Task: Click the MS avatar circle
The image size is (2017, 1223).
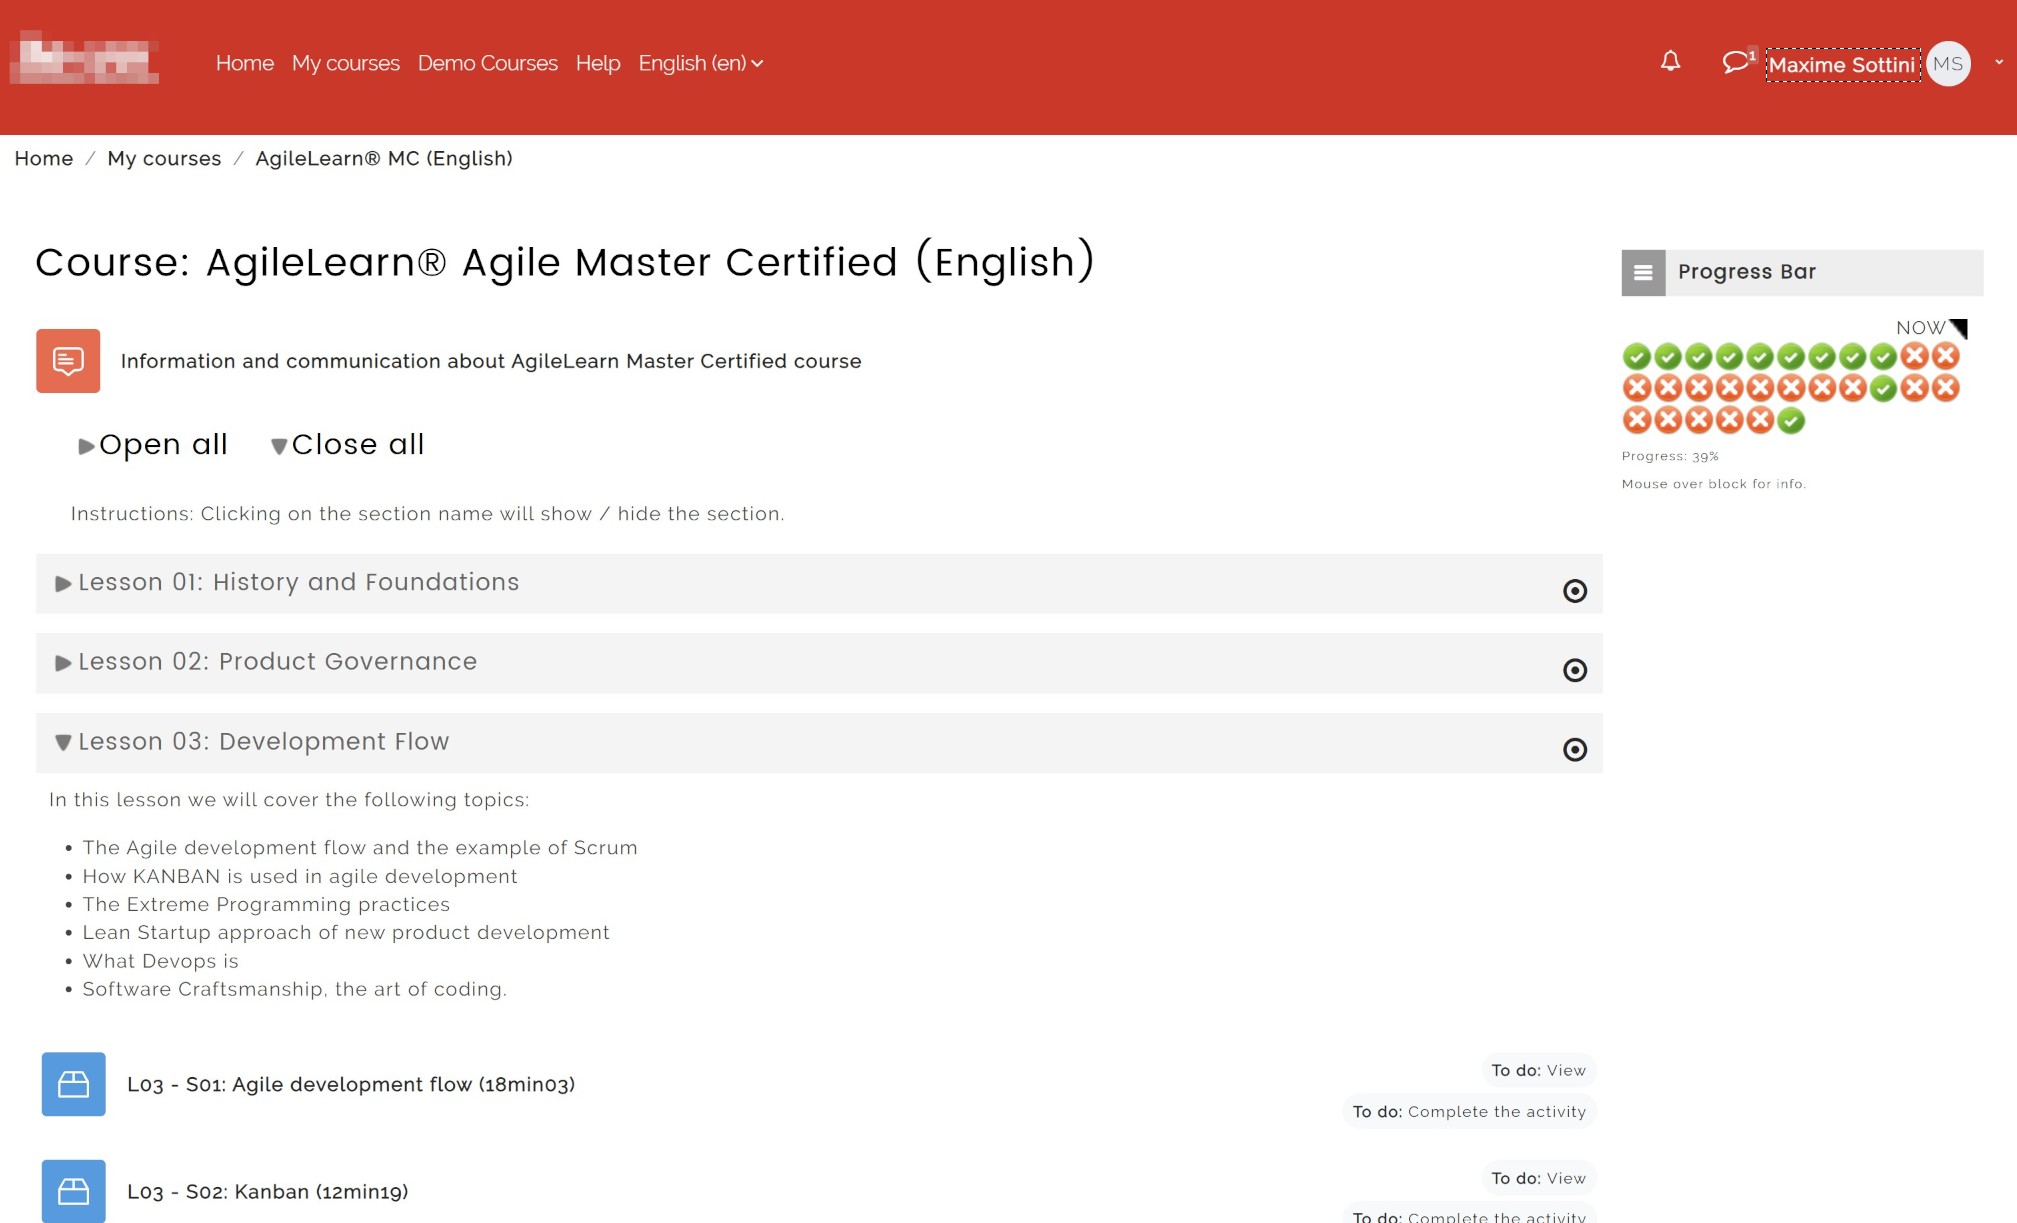Action: click(x=1948, y=63)
